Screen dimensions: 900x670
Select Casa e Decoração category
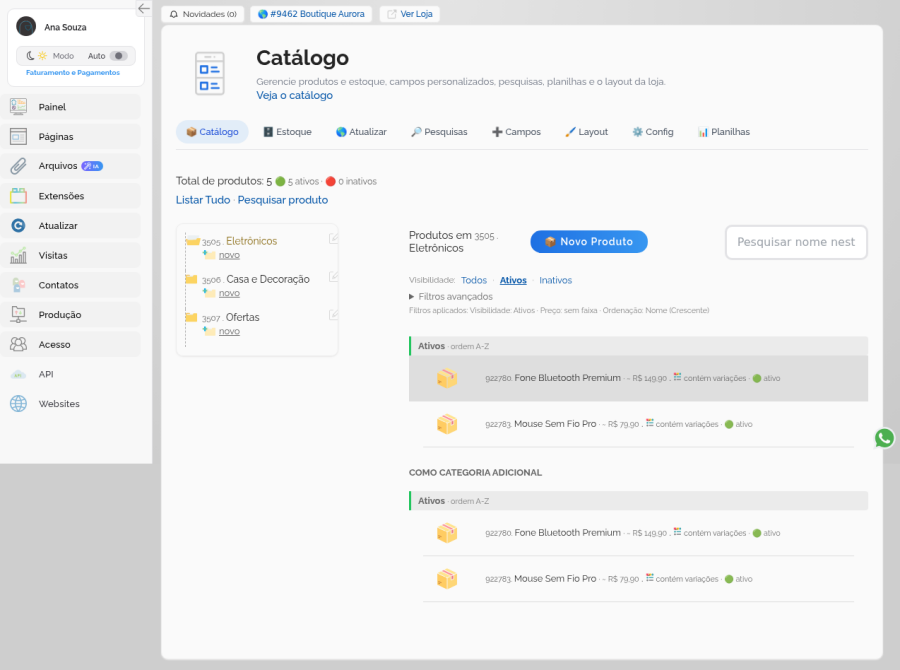[x=268, y=279]
